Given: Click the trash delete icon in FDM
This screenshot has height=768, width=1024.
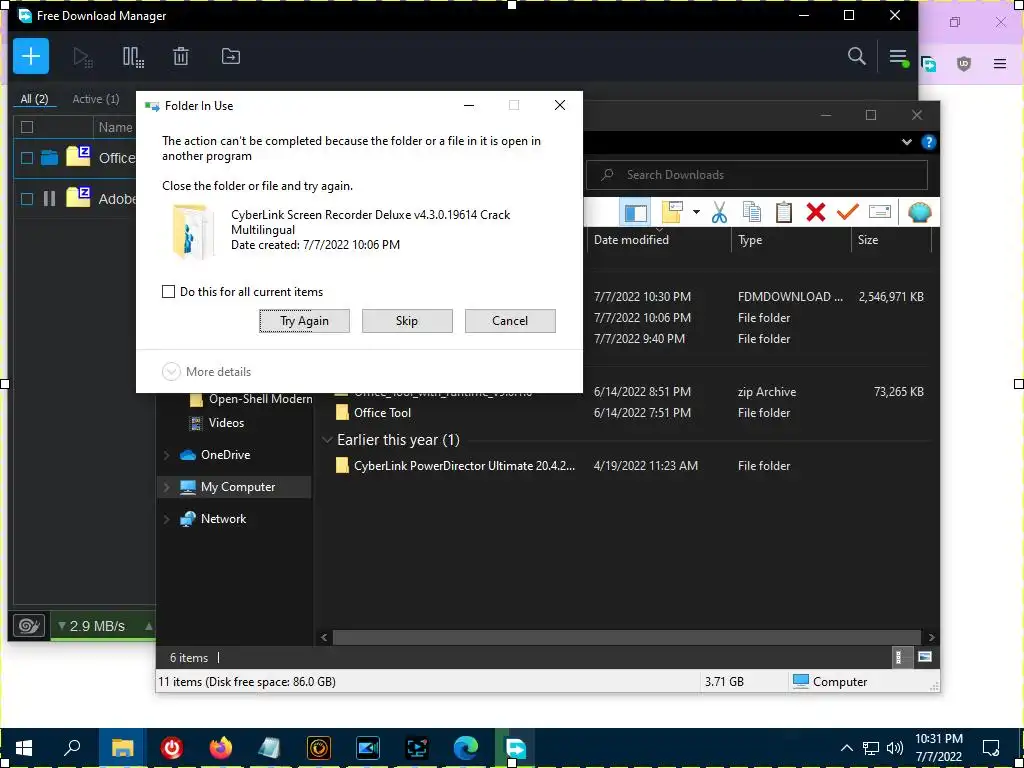Looking at the screenshot, I should [x=181, y=57].
